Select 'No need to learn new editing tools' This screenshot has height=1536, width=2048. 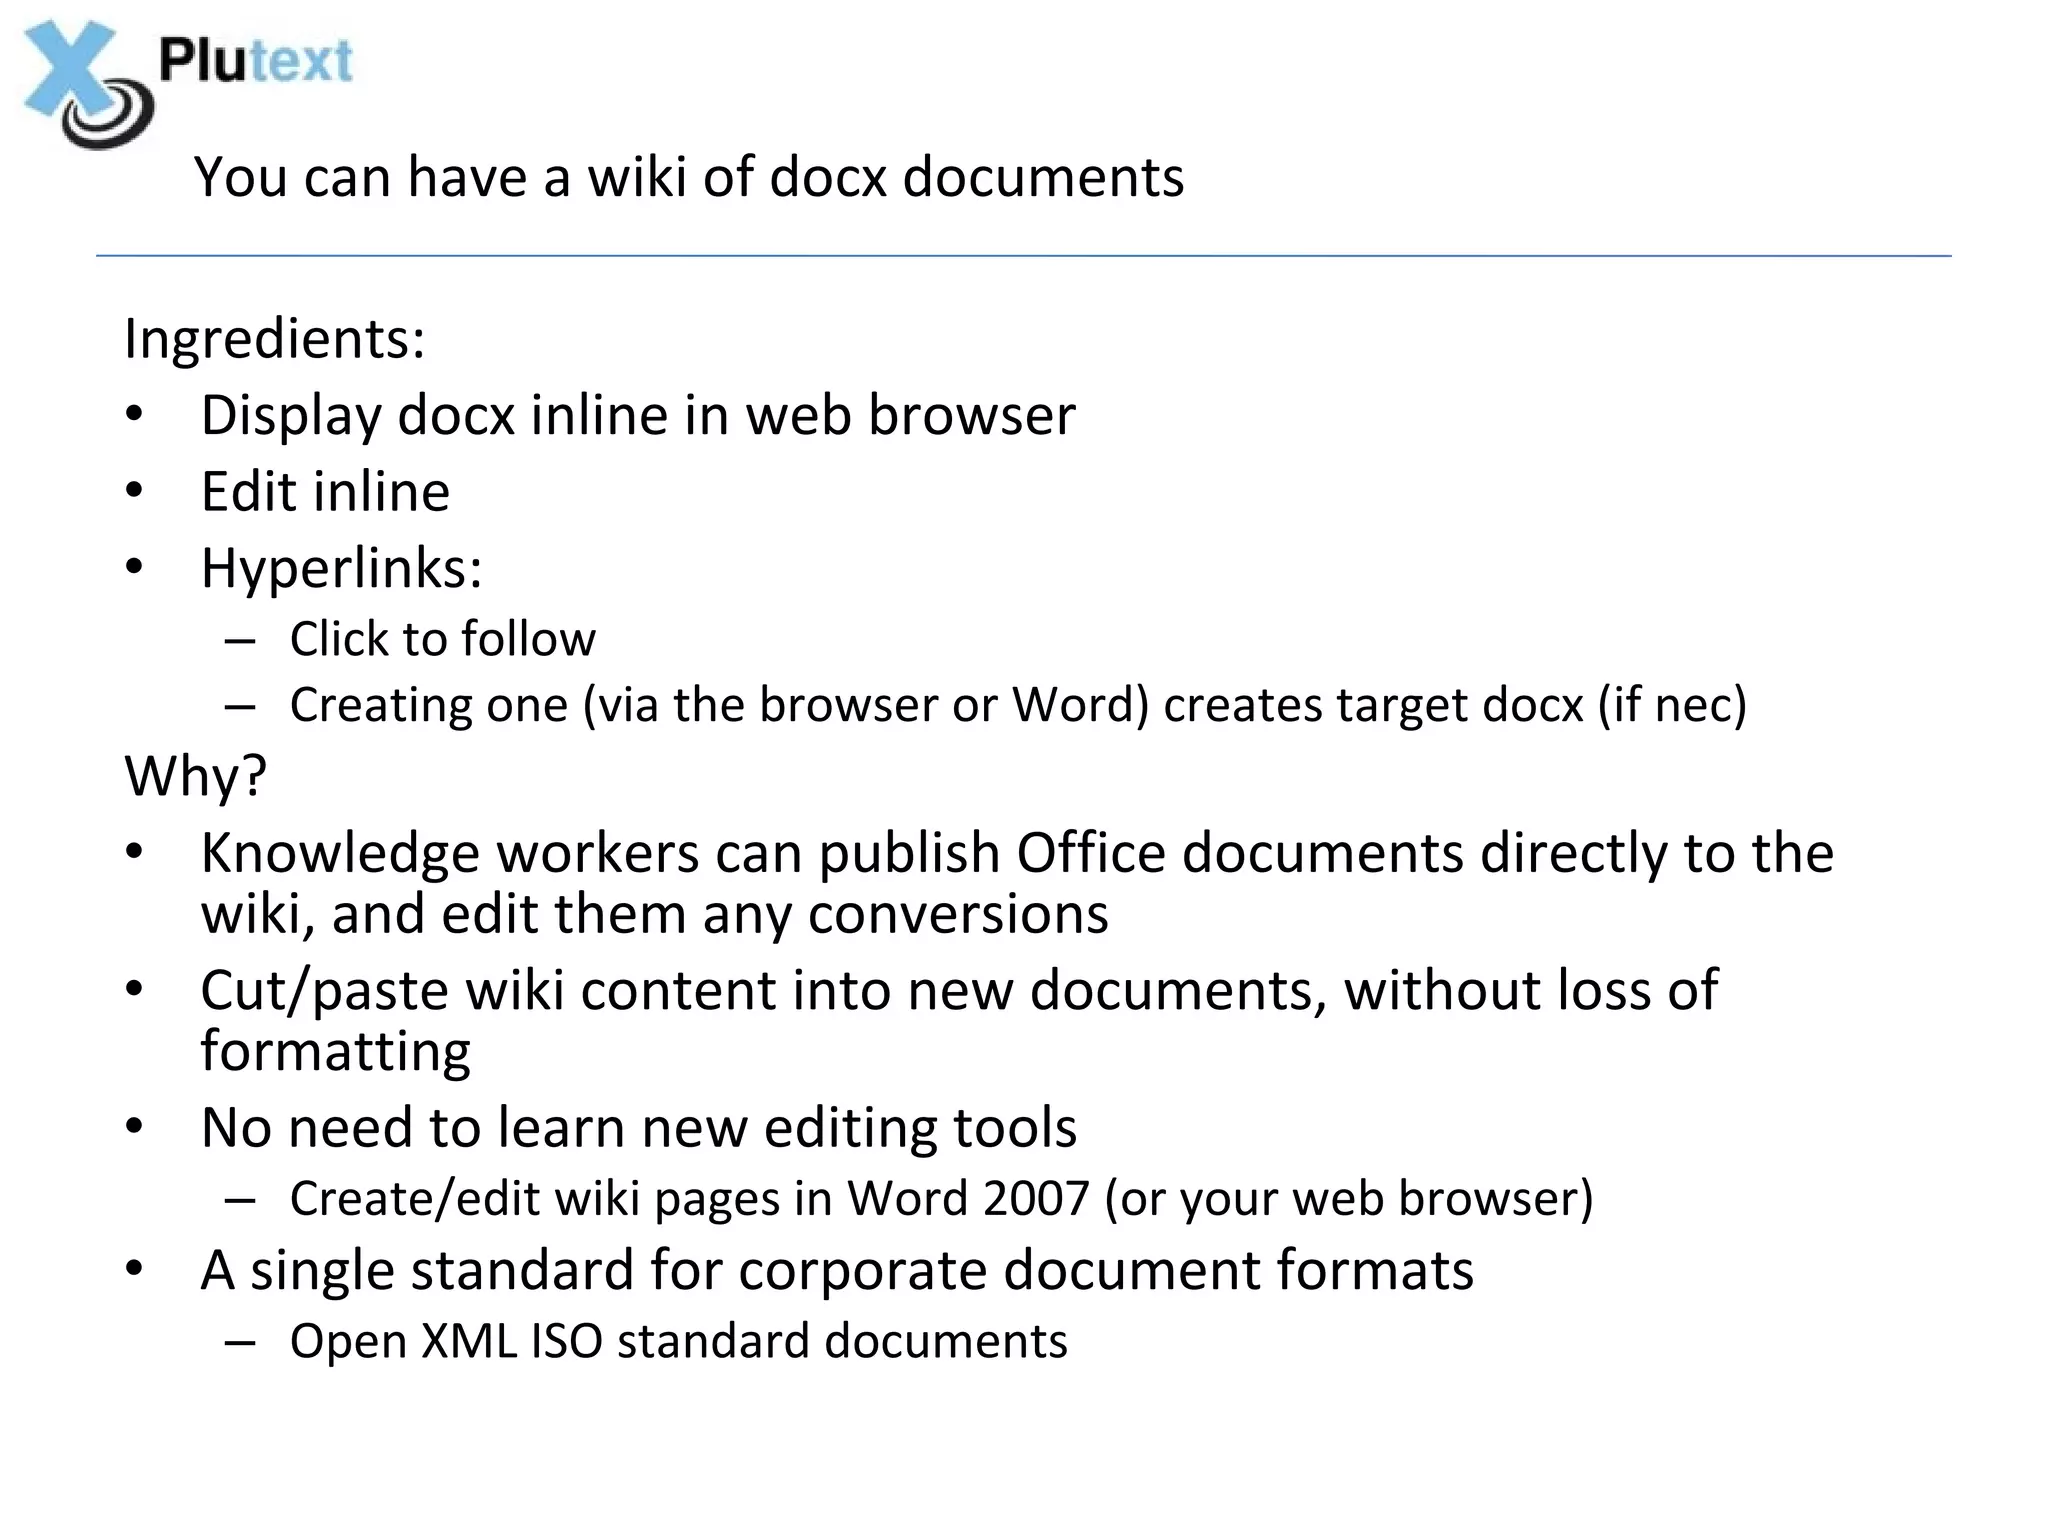tap(639, 1128)
